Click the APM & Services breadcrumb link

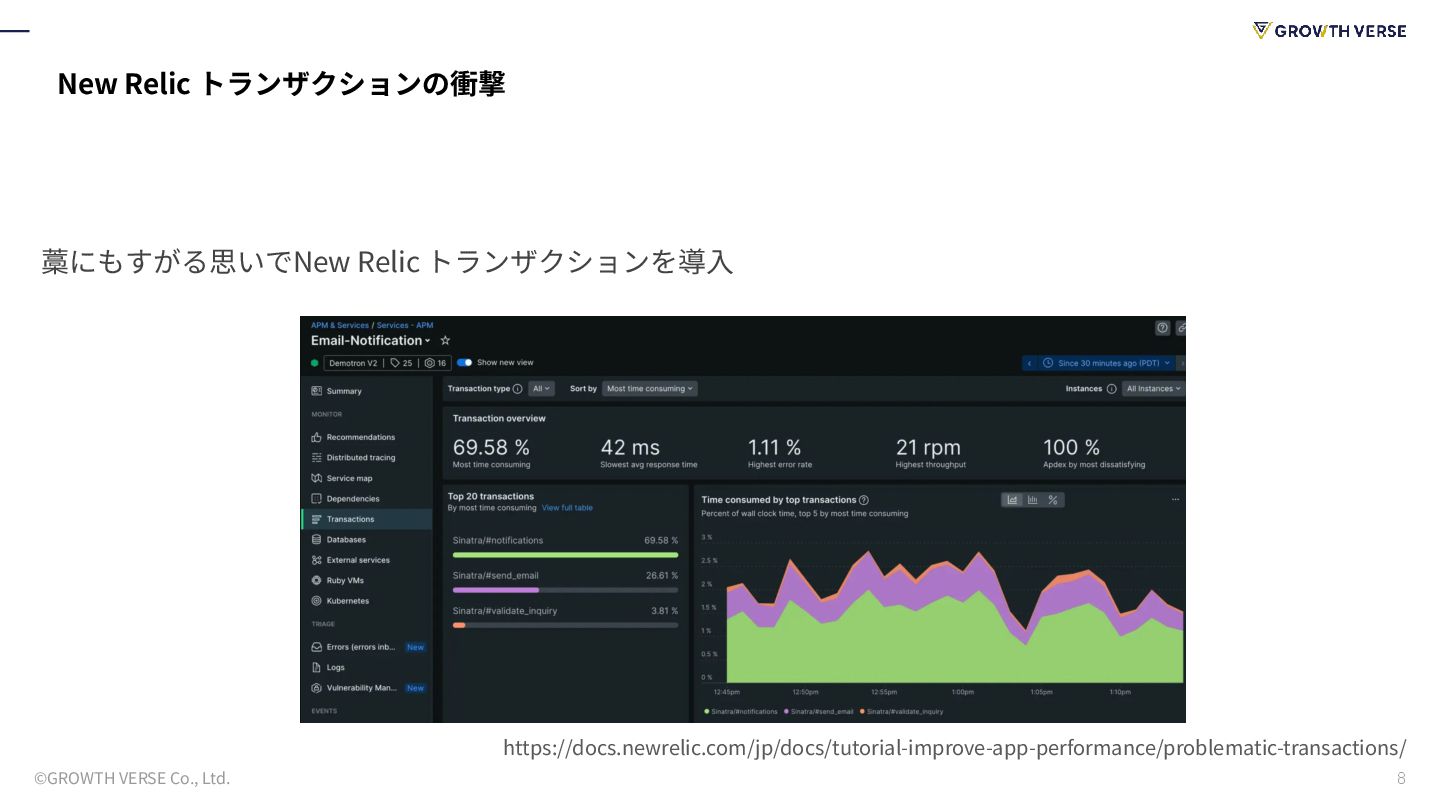pyautogui.click(x=340, y=325)
